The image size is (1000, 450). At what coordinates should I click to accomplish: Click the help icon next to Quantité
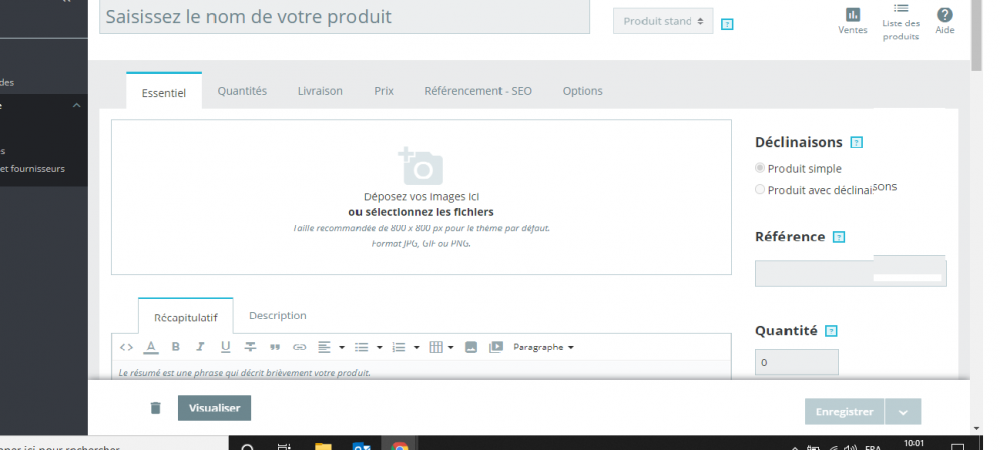tap(831, 331)
